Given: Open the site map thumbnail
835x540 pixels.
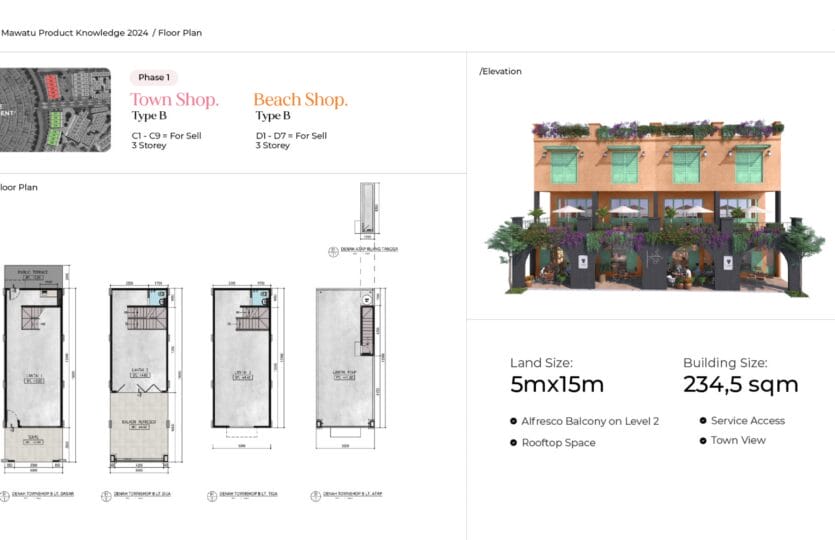Looking at the screenshot, I should pos(55,109).
